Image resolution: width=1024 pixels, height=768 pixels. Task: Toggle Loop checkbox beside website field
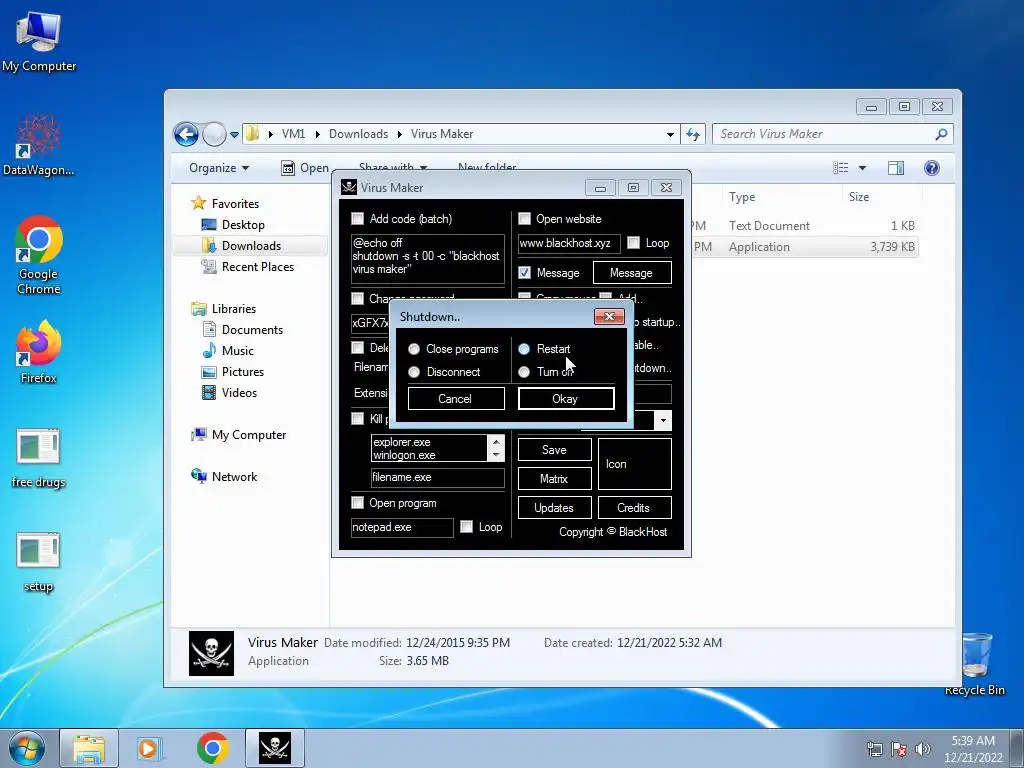click(633, 243)
